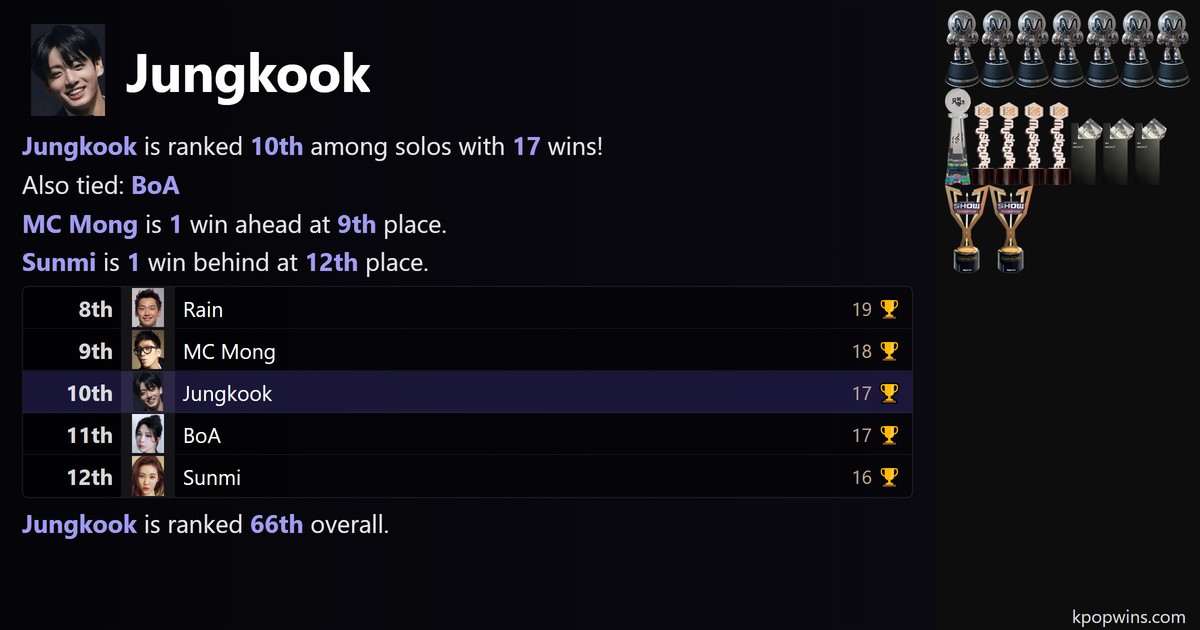
Task: Click the trophy icon in the highlighted Jungkook row
Action: pyautogui.click(x=889, y=394)
